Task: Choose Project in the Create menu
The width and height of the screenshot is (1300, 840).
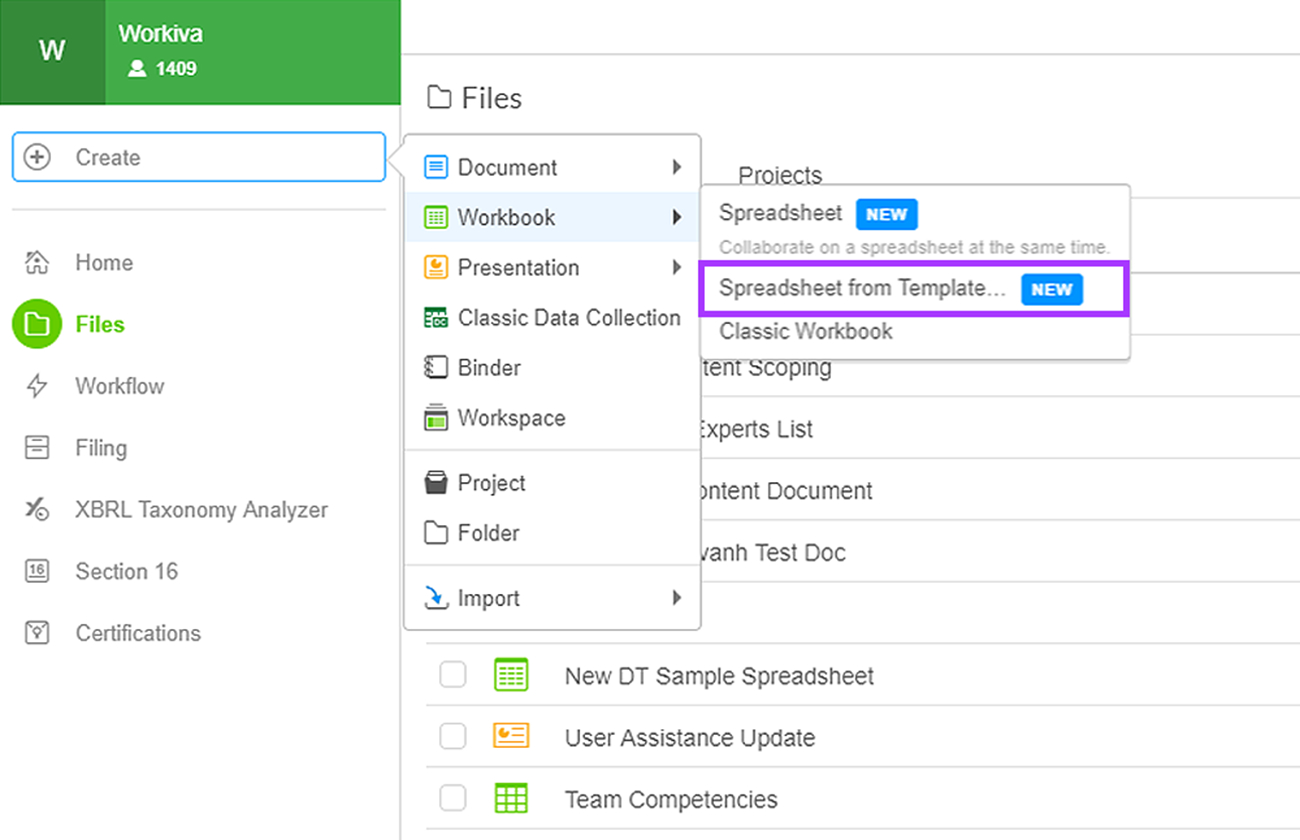Action: (491, 483)
